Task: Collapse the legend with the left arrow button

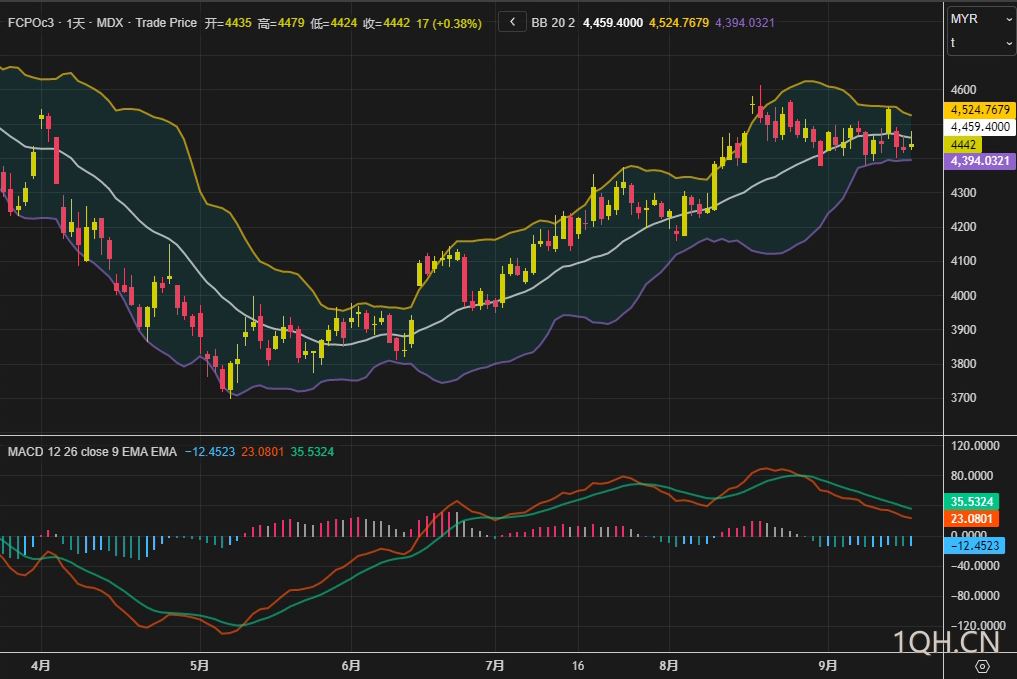Action: click(512, 22)
